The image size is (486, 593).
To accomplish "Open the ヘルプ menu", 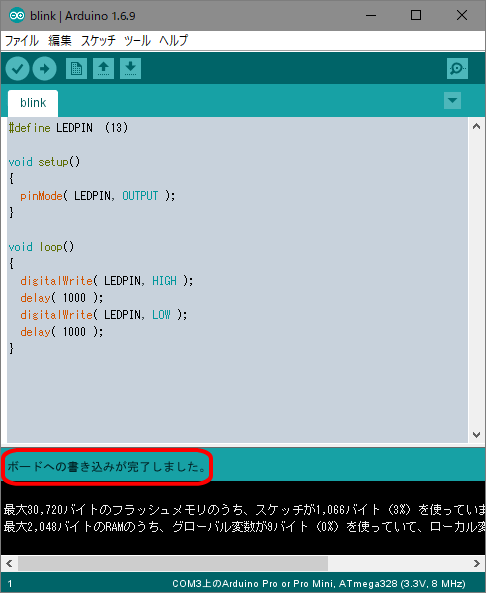I will [x=173, y=40].
